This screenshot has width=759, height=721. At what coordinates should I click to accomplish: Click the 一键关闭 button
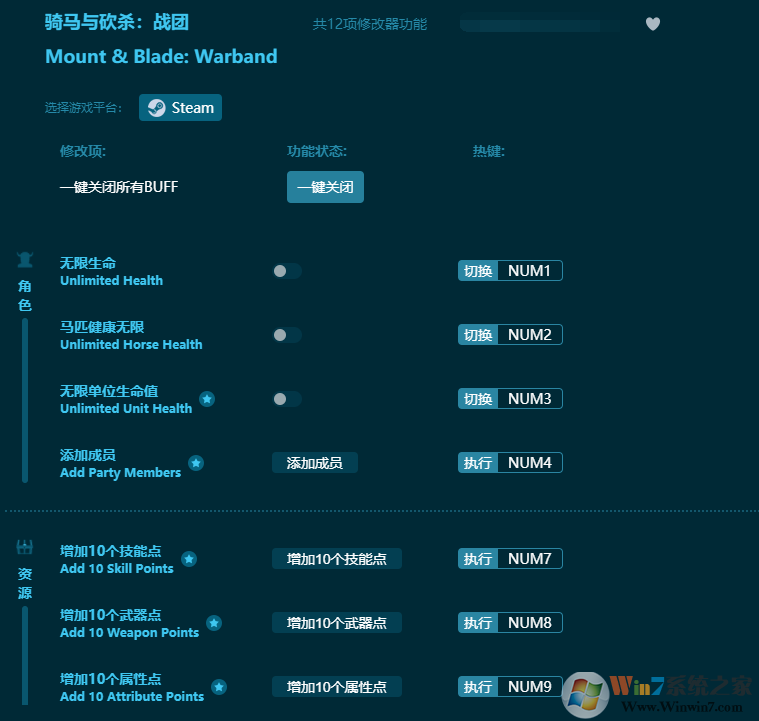click(325, 187)
